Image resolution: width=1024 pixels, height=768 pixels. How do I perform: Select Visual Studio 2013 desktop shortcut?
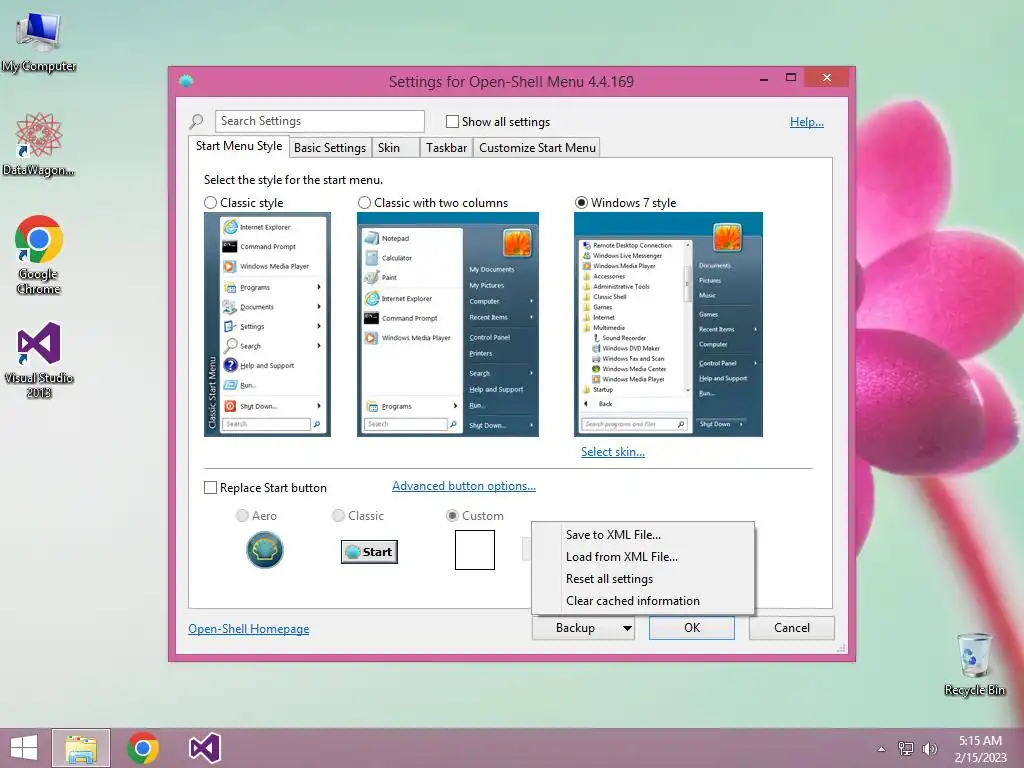pyautogui.click(x=39, y=359)
